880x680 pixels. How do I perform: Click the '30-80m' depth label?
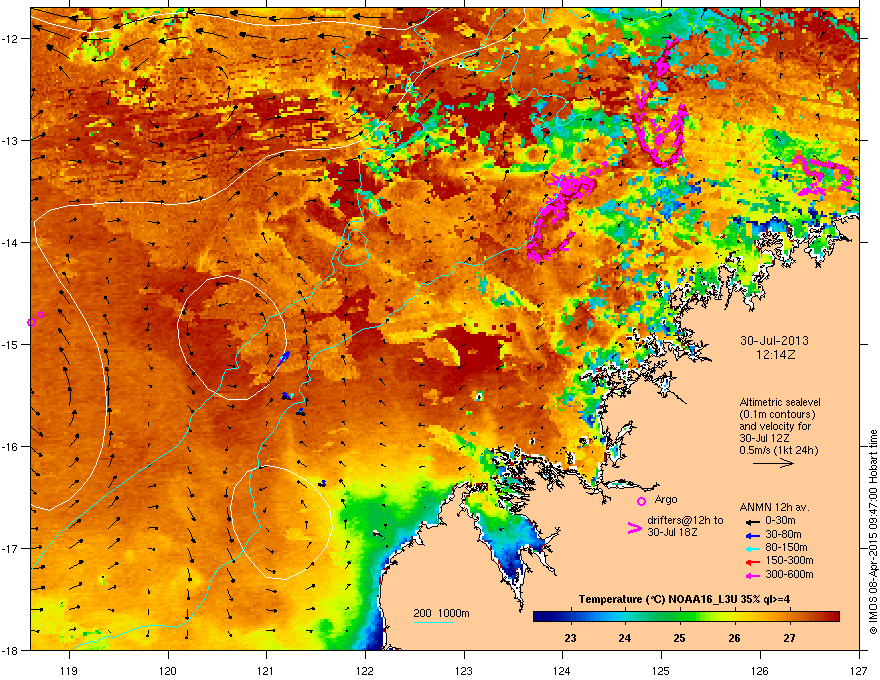[x=783, y=534]
